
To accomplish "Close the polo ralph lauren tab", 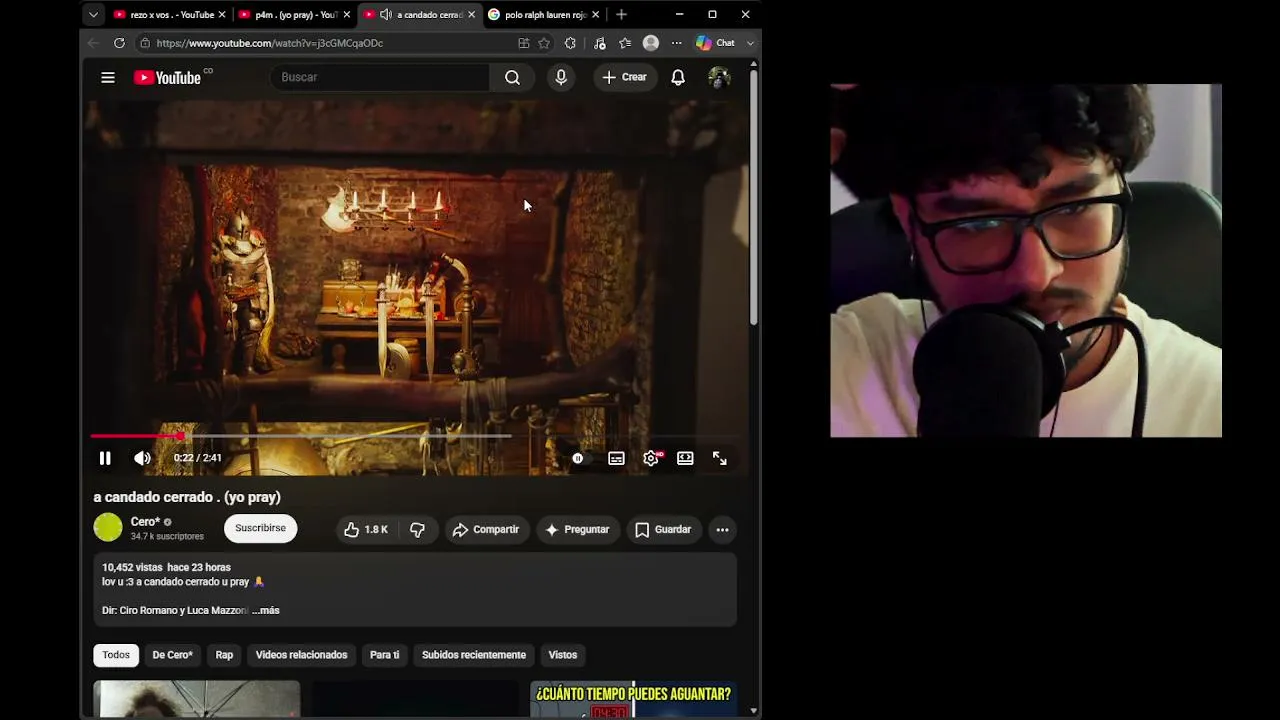I will 596,15.
